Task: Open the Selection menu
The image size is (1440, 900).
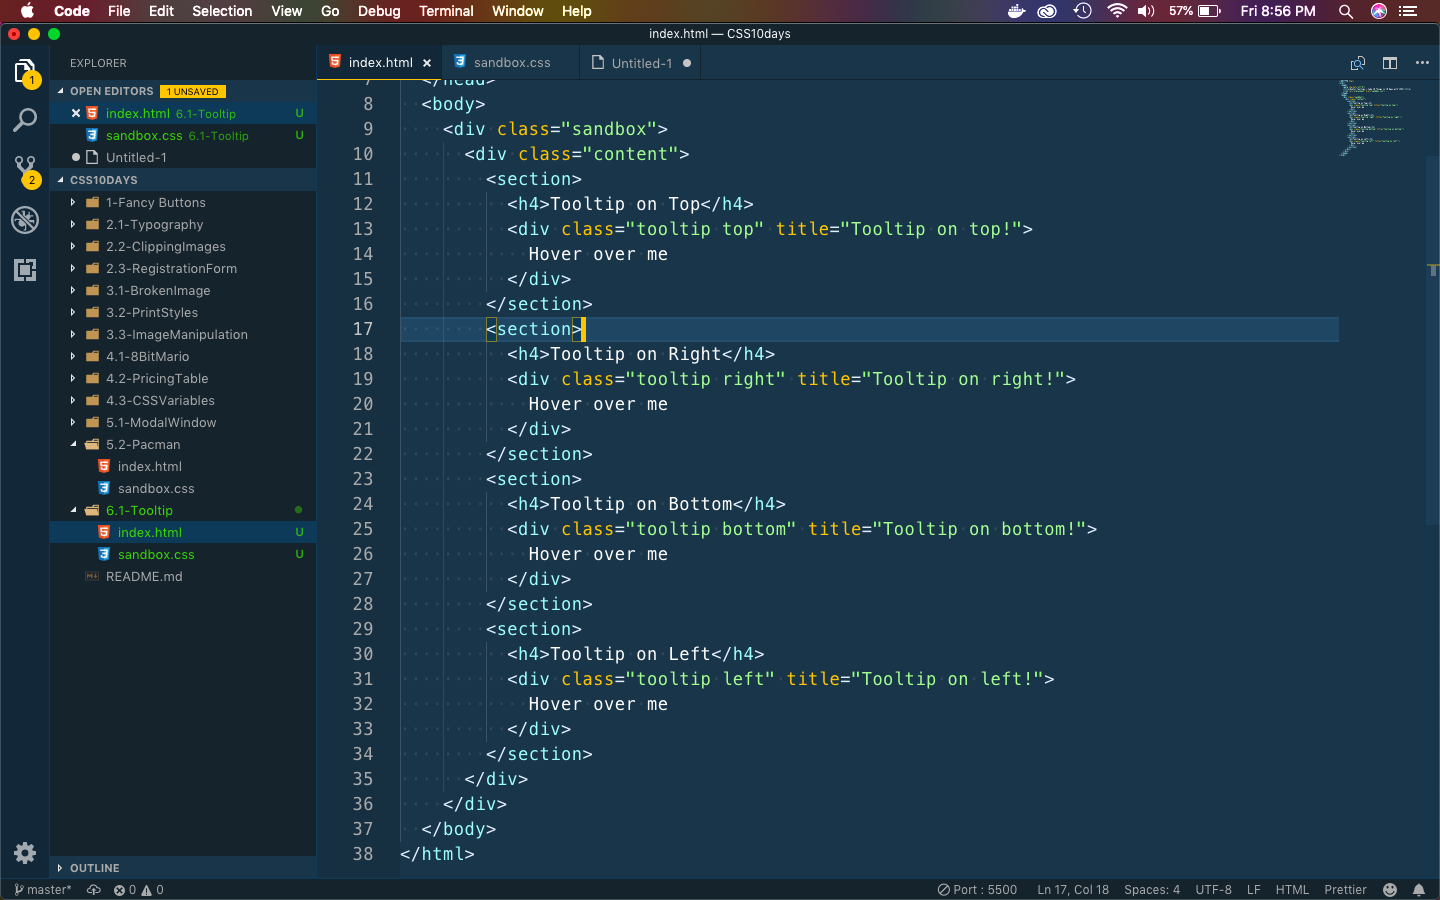Action: 222,11
